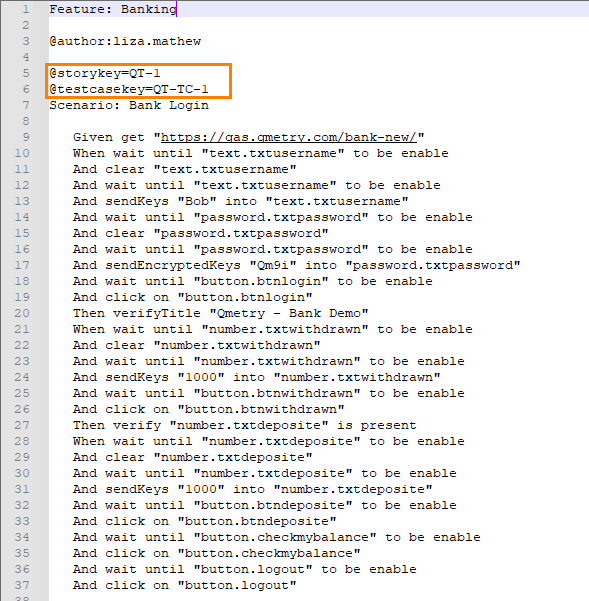Place the cursor on 'Scenario: Bank Login'
589x601 pixels.
point(129,105)
